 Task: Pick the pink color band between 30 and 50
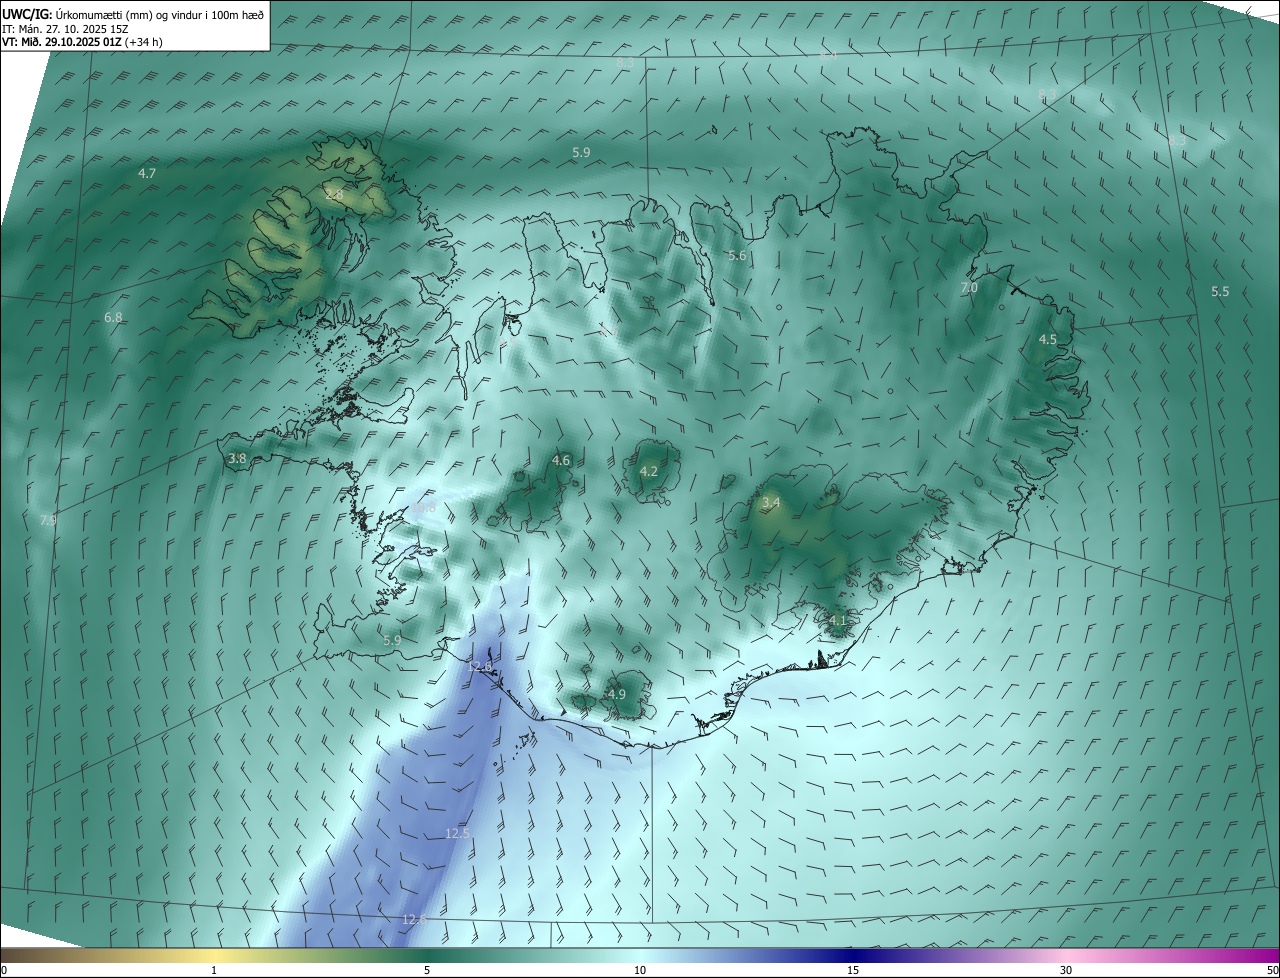click(1172, 956)
